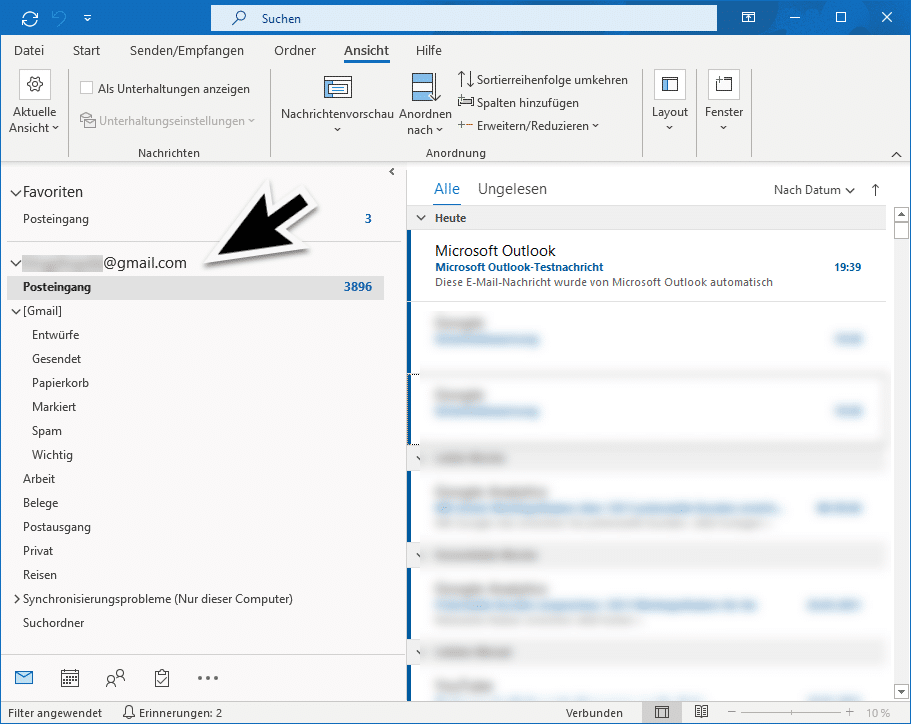Select the Ansicht ribbon tab
Screen dimensions: 911x724
click(x=366, y=51)
